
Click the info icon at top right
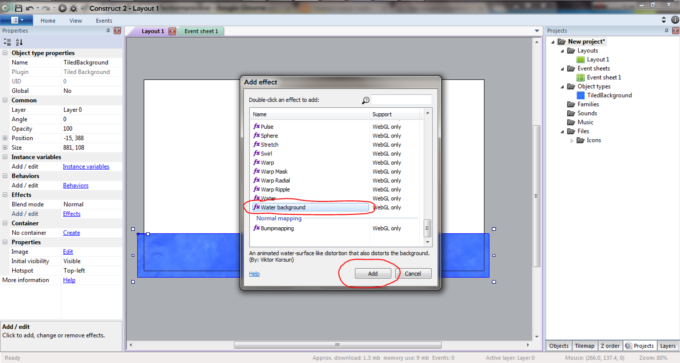tap(675, 20)
